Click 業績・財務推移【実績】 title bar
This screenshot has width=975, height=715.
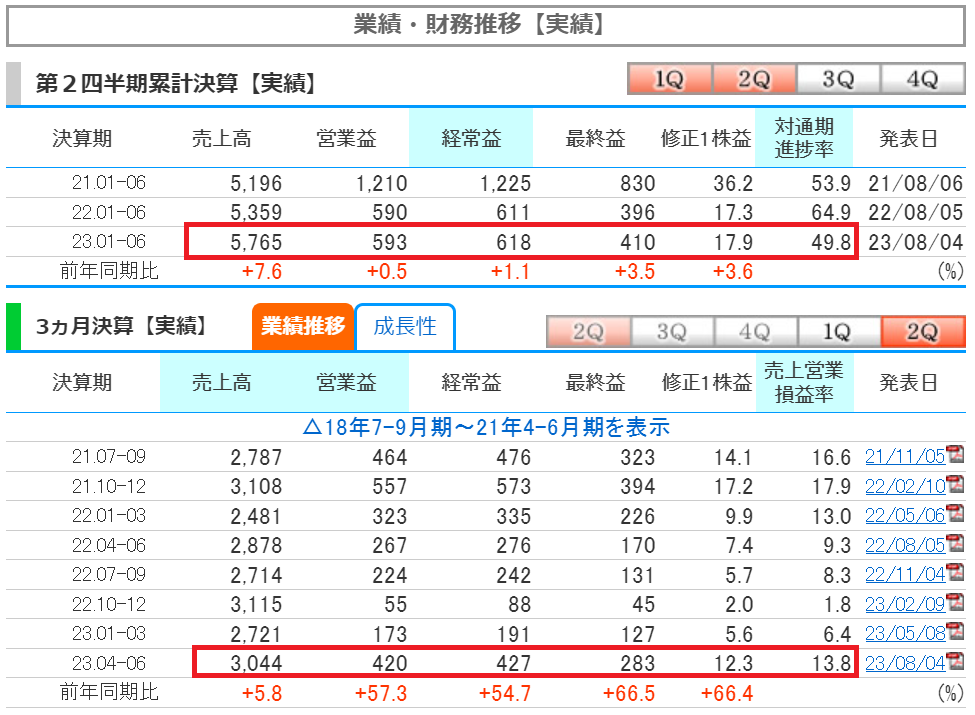(486, 25)
